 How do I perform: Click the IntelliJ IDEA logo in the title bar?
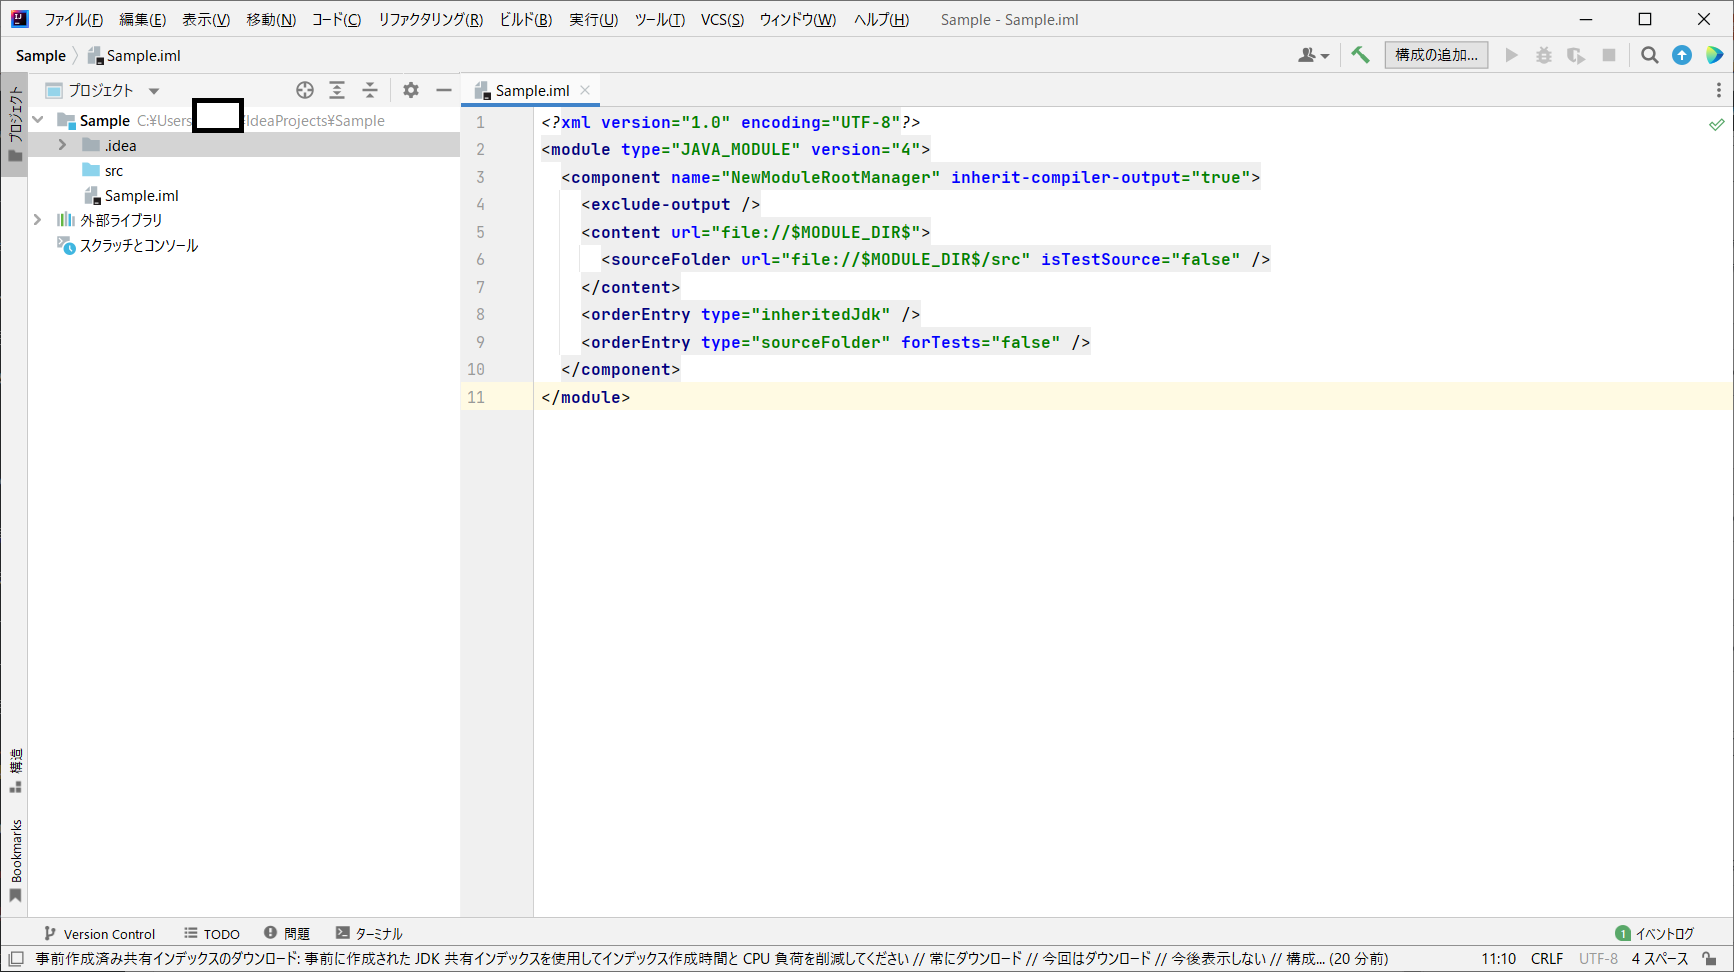point(19,19)
